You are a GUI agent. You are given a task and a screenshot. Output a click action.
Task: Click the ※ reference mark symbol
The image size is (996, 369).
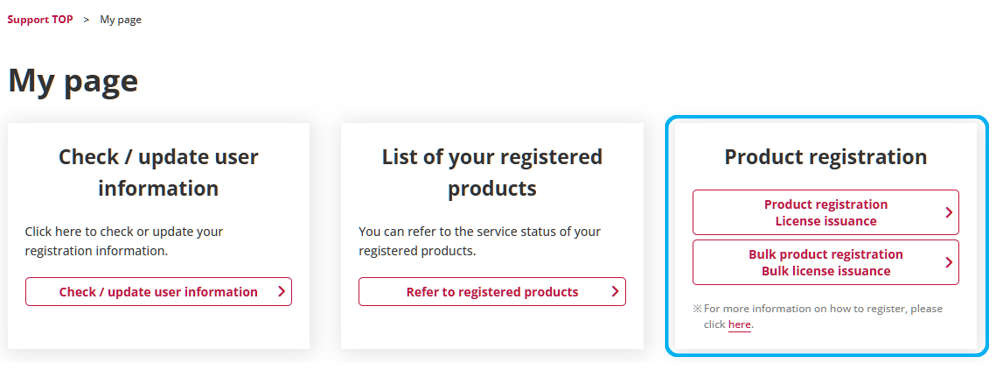pyautogui.click(x=697, y=309)
